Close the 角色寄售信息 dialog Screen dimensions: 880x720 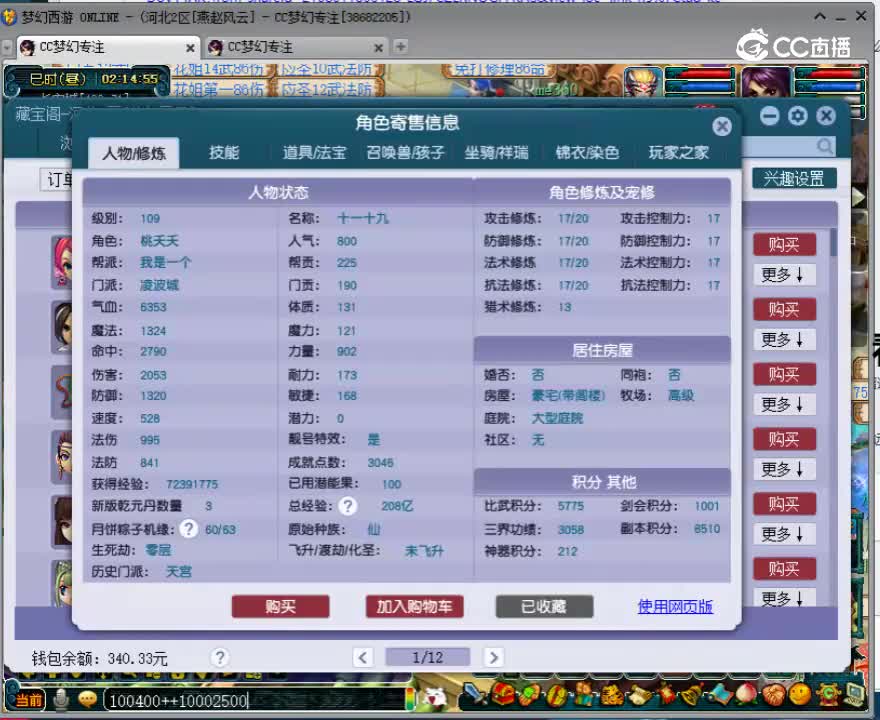coord(722,126)
